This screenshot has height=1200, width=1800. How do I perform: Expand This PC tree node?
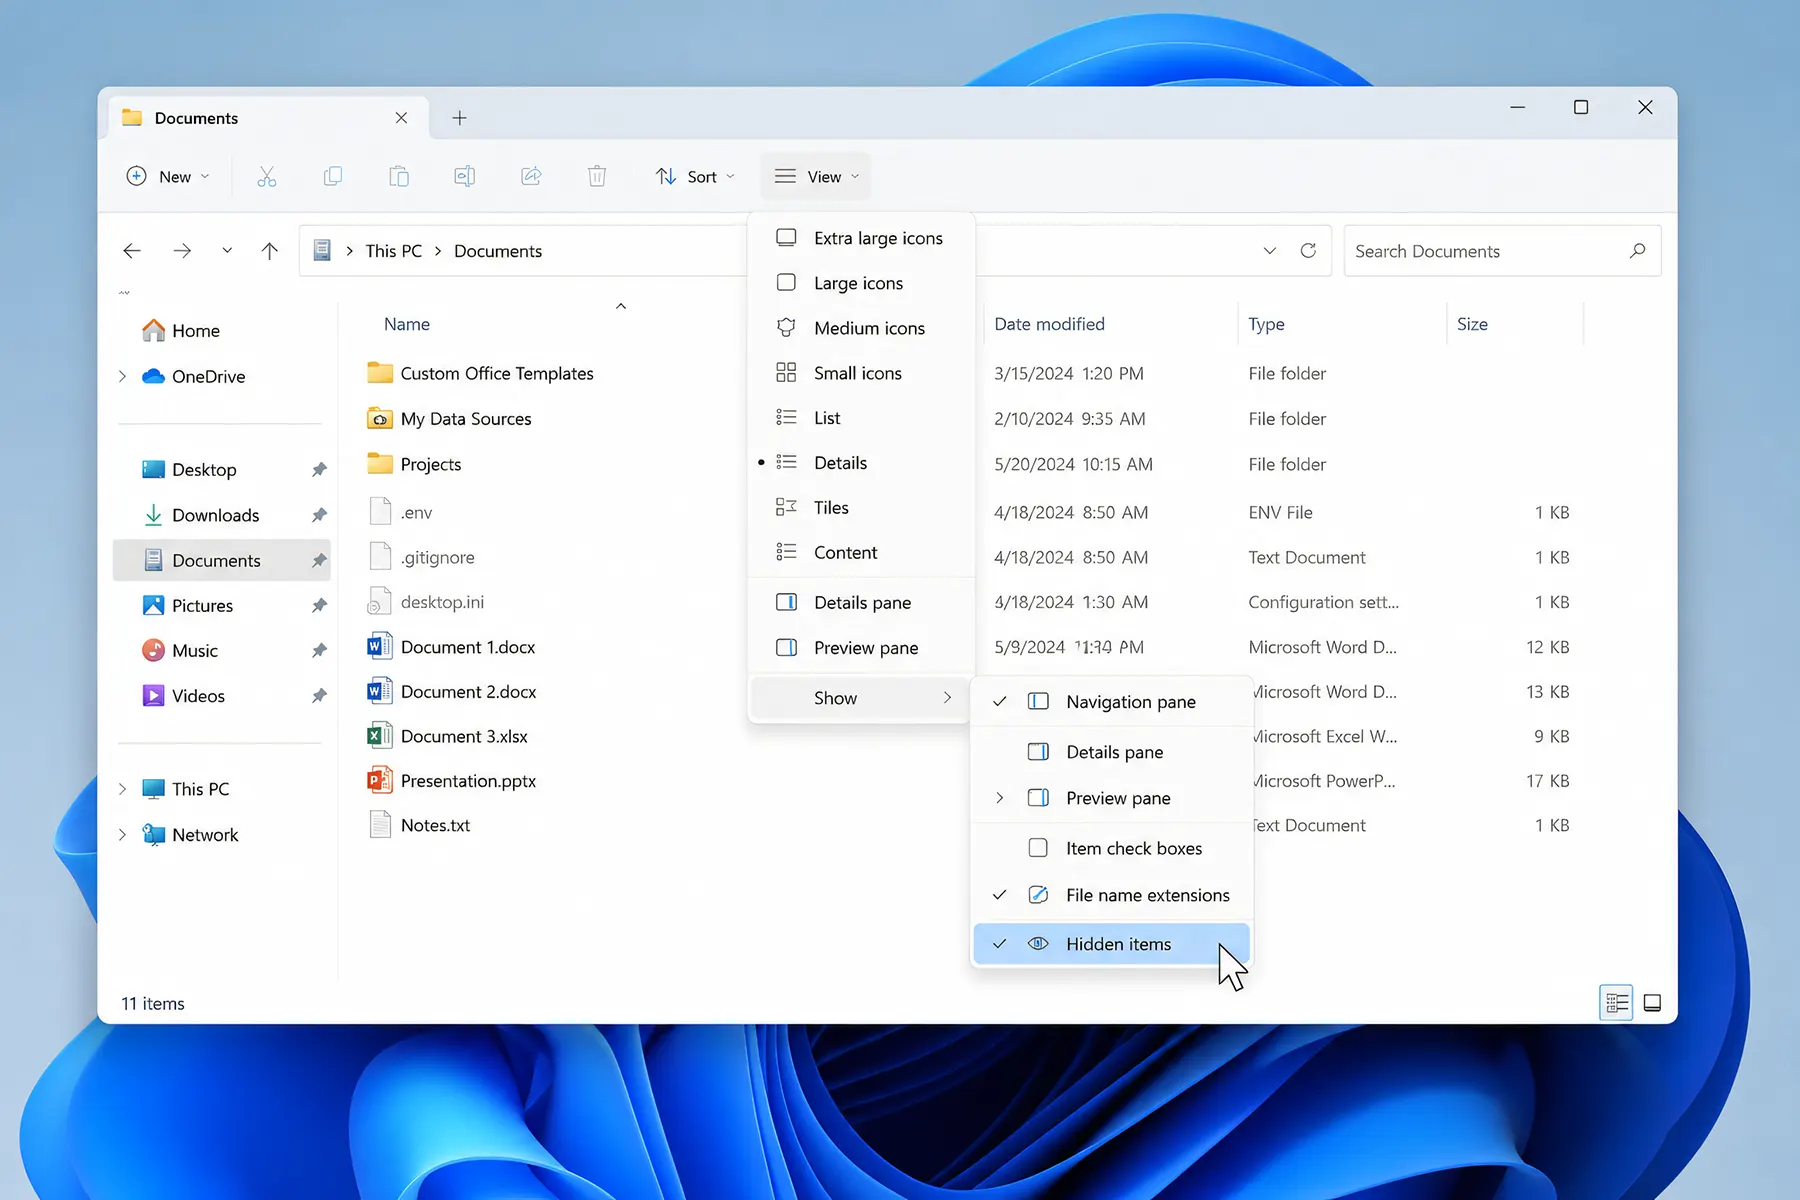(123, 789)
